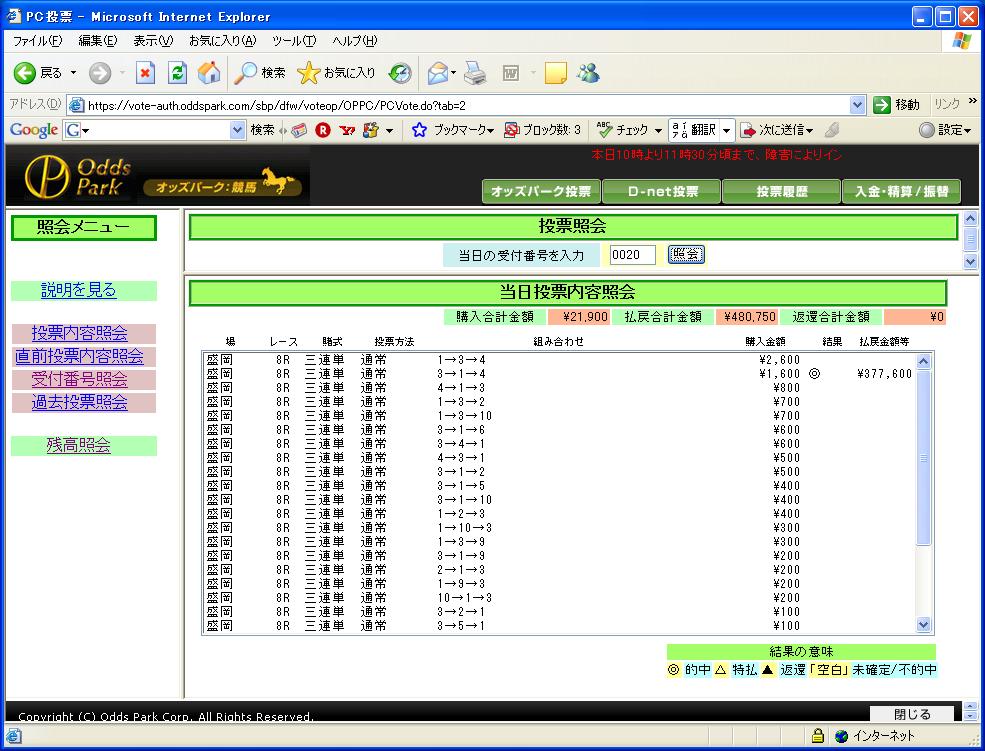The image size is (985, 751).
Task: Open the 翻訳 translate dropdown arrow
Action: tap(727, 131)
